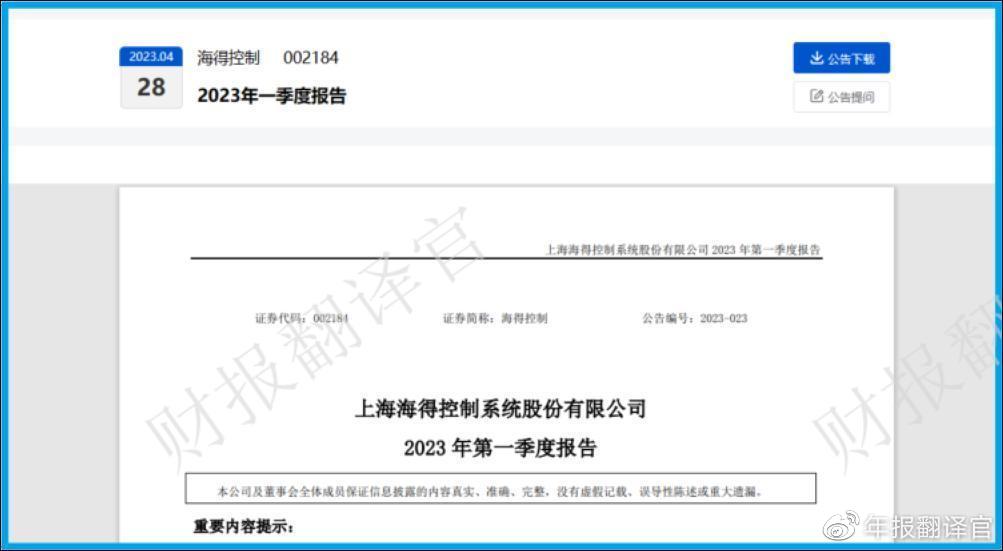Click the 证券简称：海得控制 text
Image resolution: width=1003 pixels, height=551 pixels.
click(495, 318)
